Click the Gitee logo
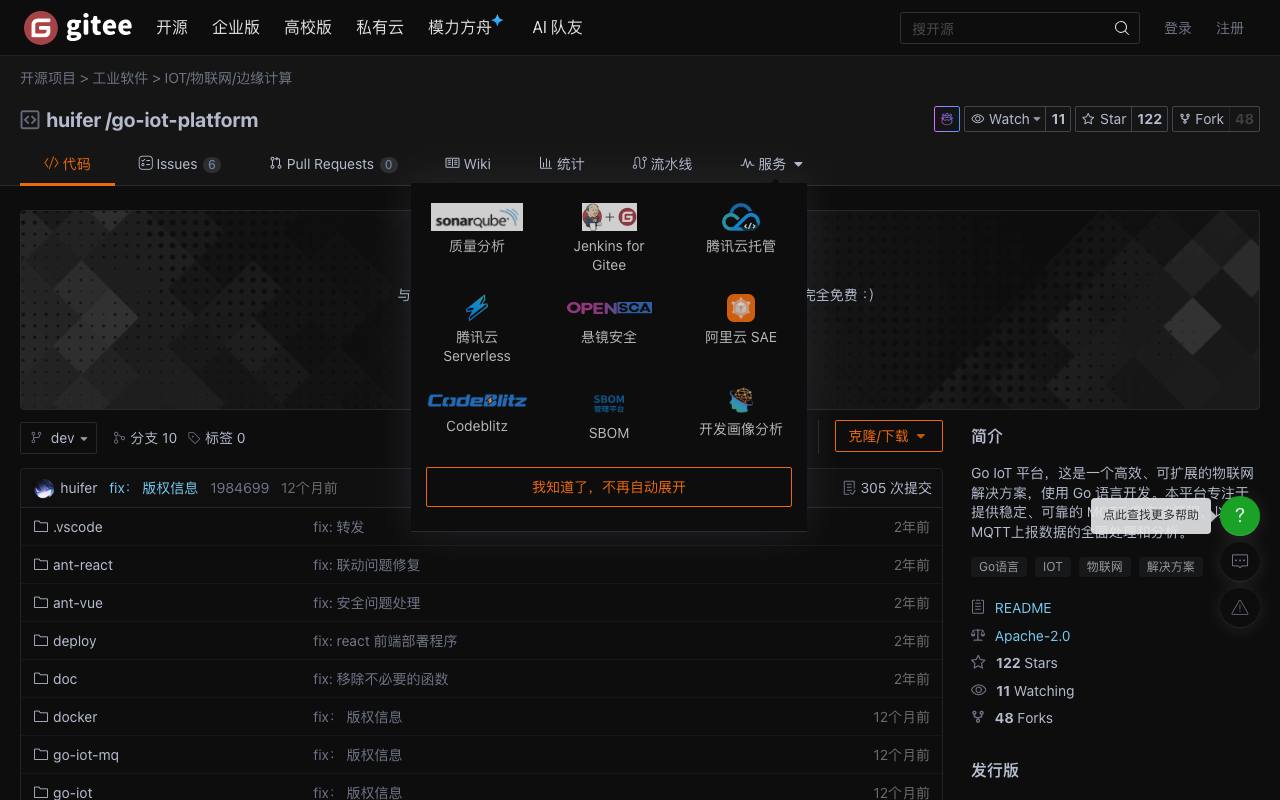Image resolution: width=1280 pixels, height=800 pixels. (x=78, y=28)
